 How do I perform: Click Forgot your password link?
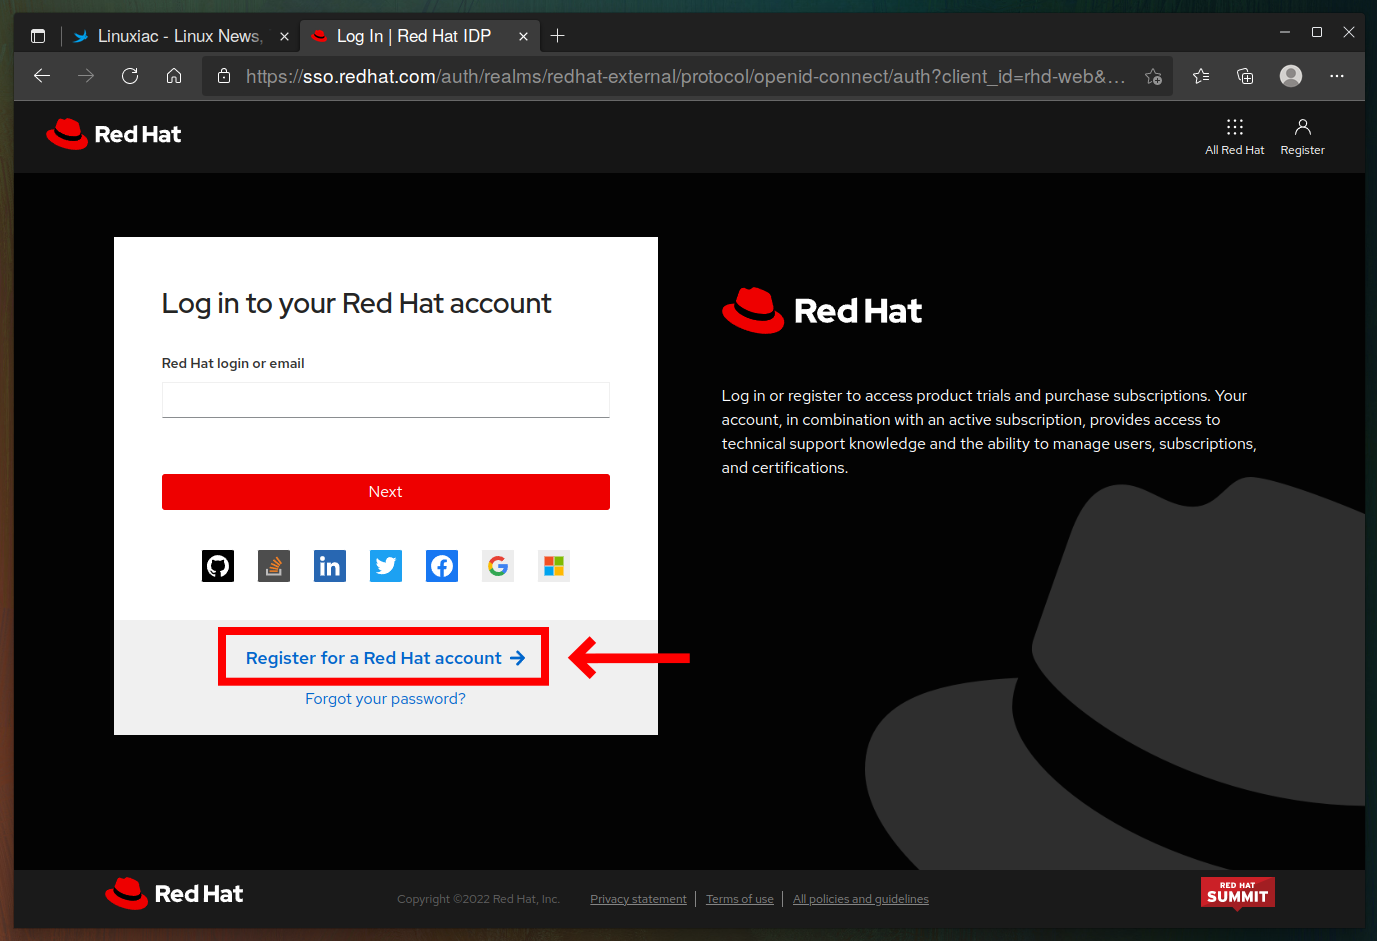point(385,699)
